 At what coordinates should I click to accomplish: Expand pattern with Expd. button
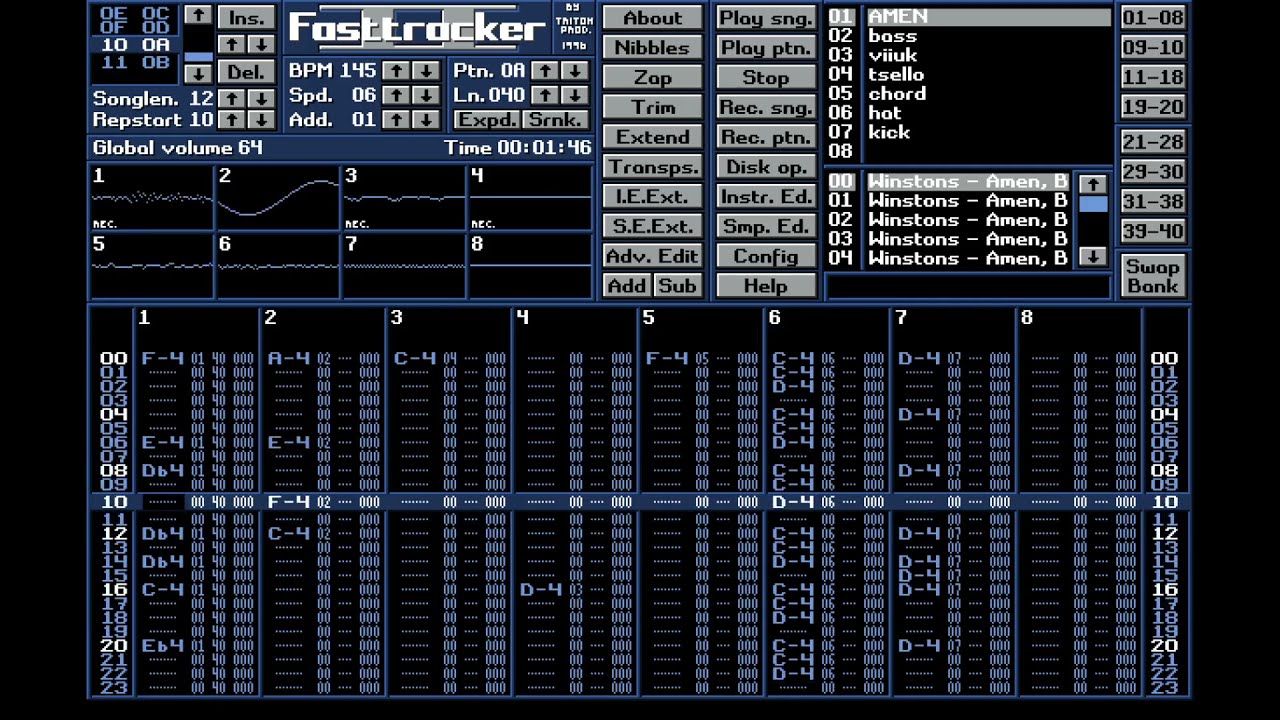coord(487,119)
